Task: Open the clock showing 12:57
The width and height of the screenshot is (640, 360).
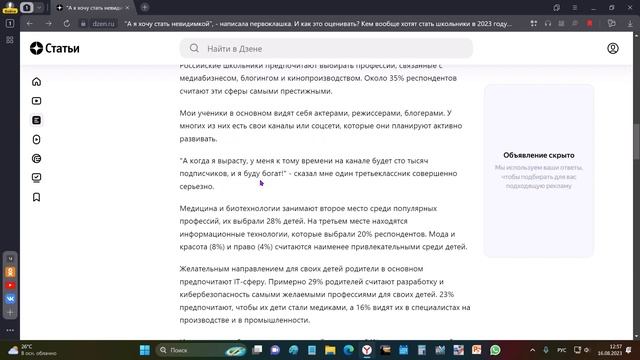Action: point(610,350)
